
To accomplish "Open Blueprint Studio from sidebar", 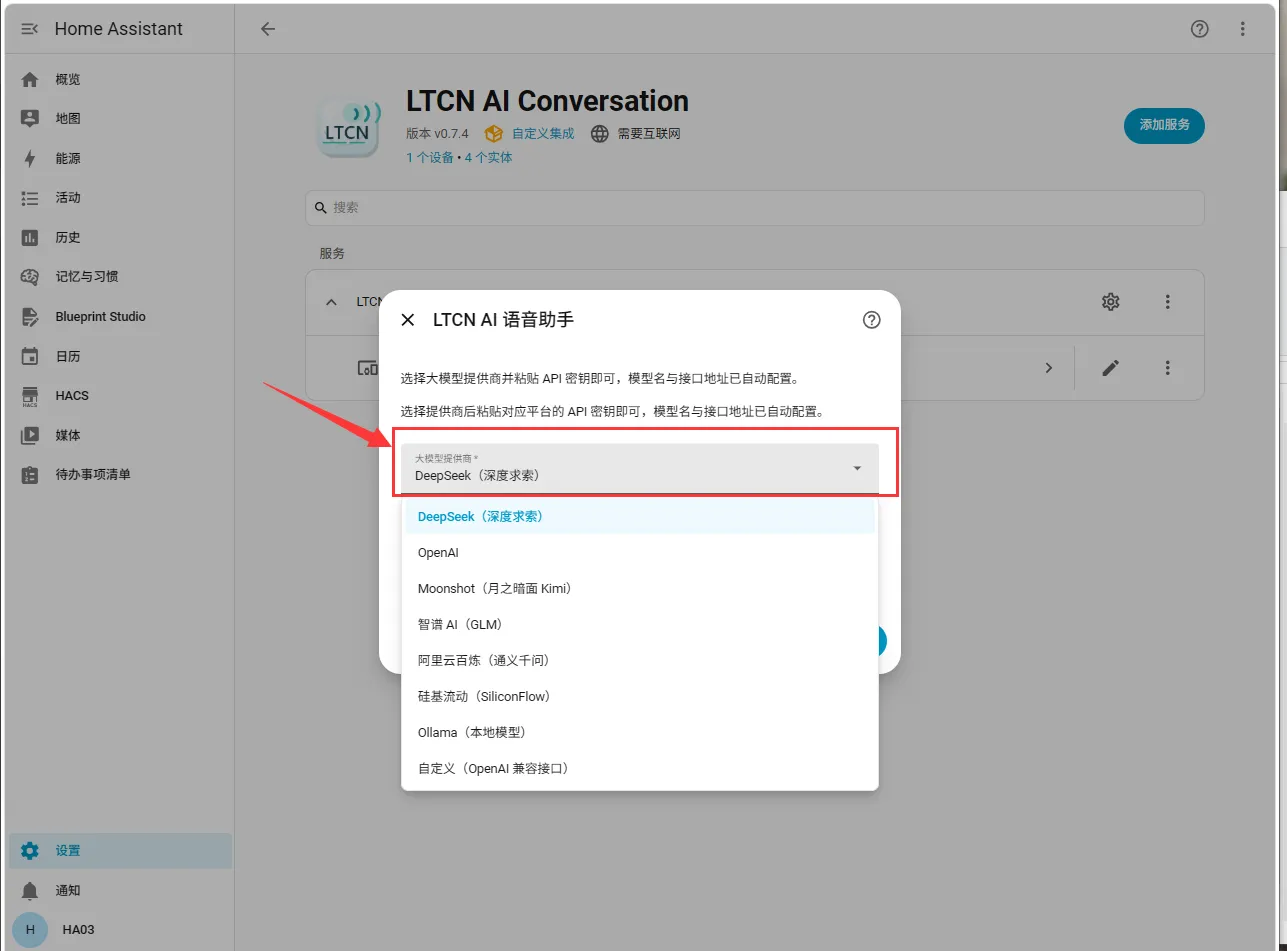I will pyautogui.click(x=119, y=317).
